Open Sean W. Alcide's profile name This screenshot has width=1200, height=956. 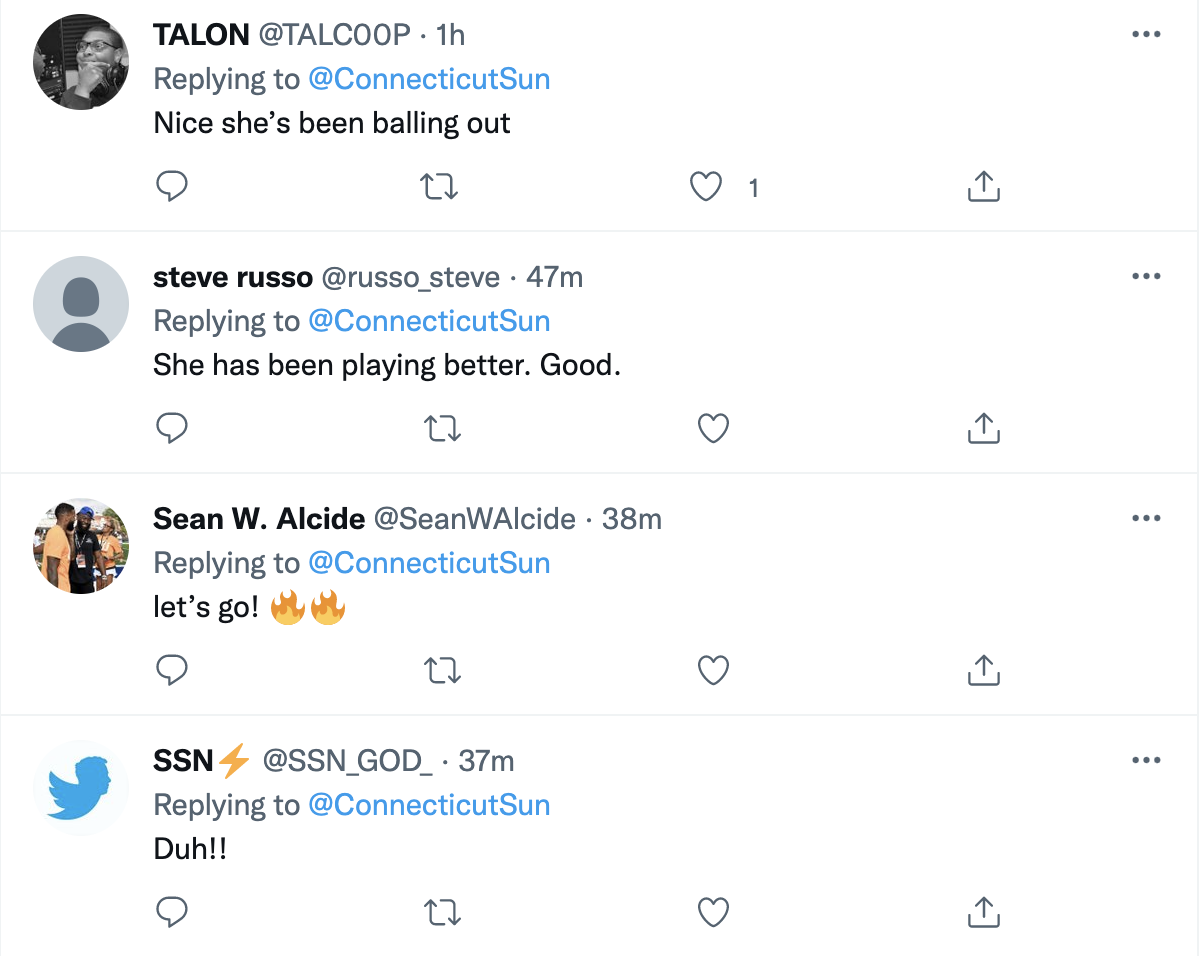258,519
